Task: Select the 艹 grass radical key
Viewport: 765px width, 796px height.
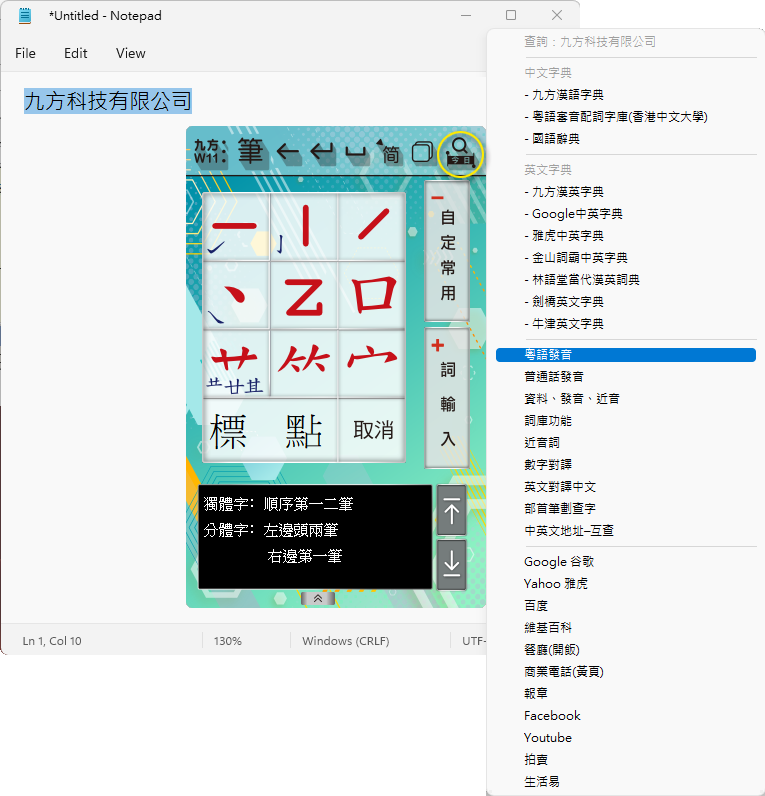Action: click(236, 363)
